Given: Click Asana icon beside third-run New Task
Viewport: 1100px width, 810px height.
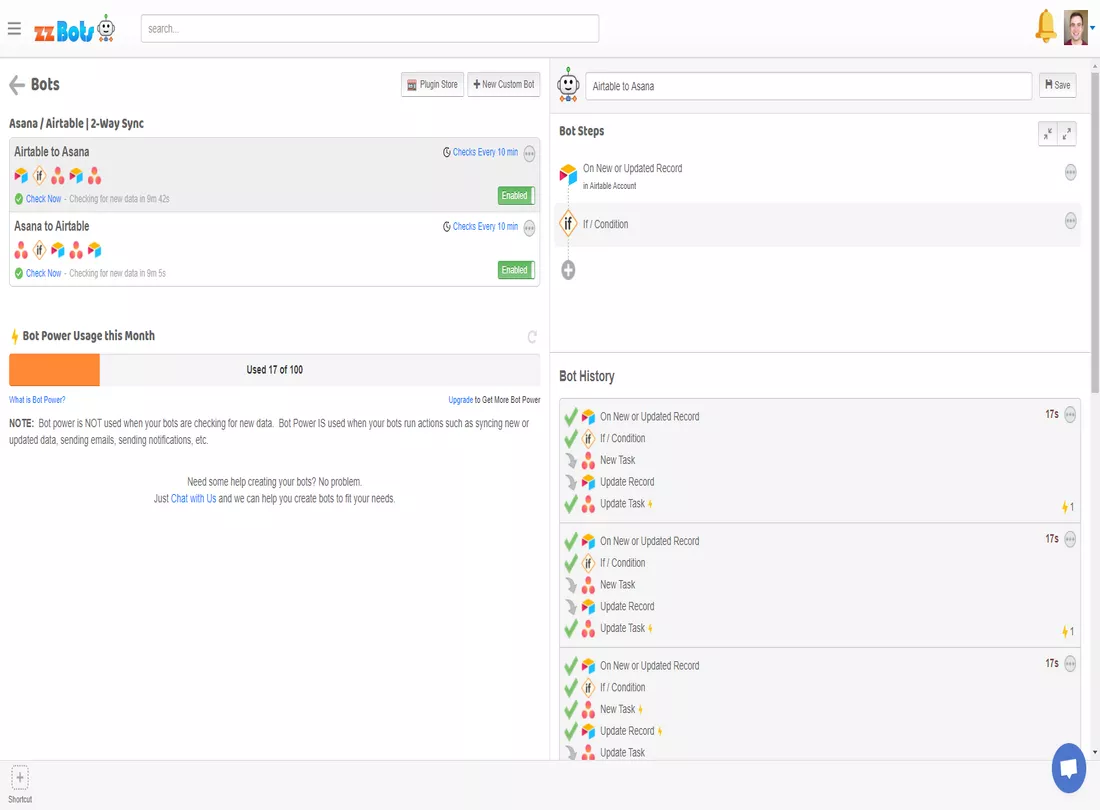Looking at the screenshot, I should (588, 710).
